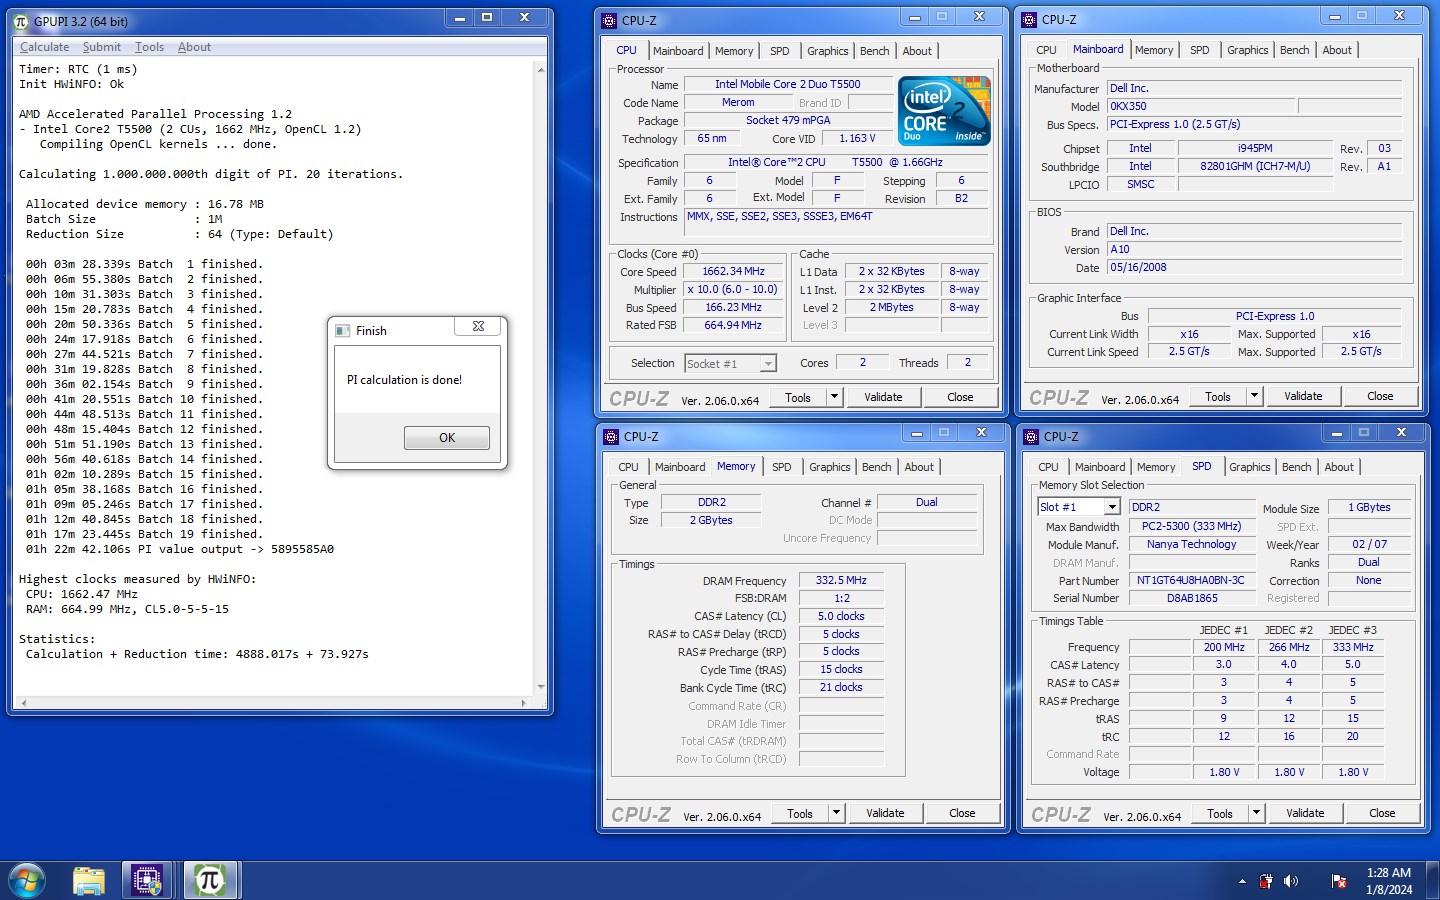Click Close button in Mainboard window
The image size is (1440, 900).
pyautogui.click(x=1380, y=396)
